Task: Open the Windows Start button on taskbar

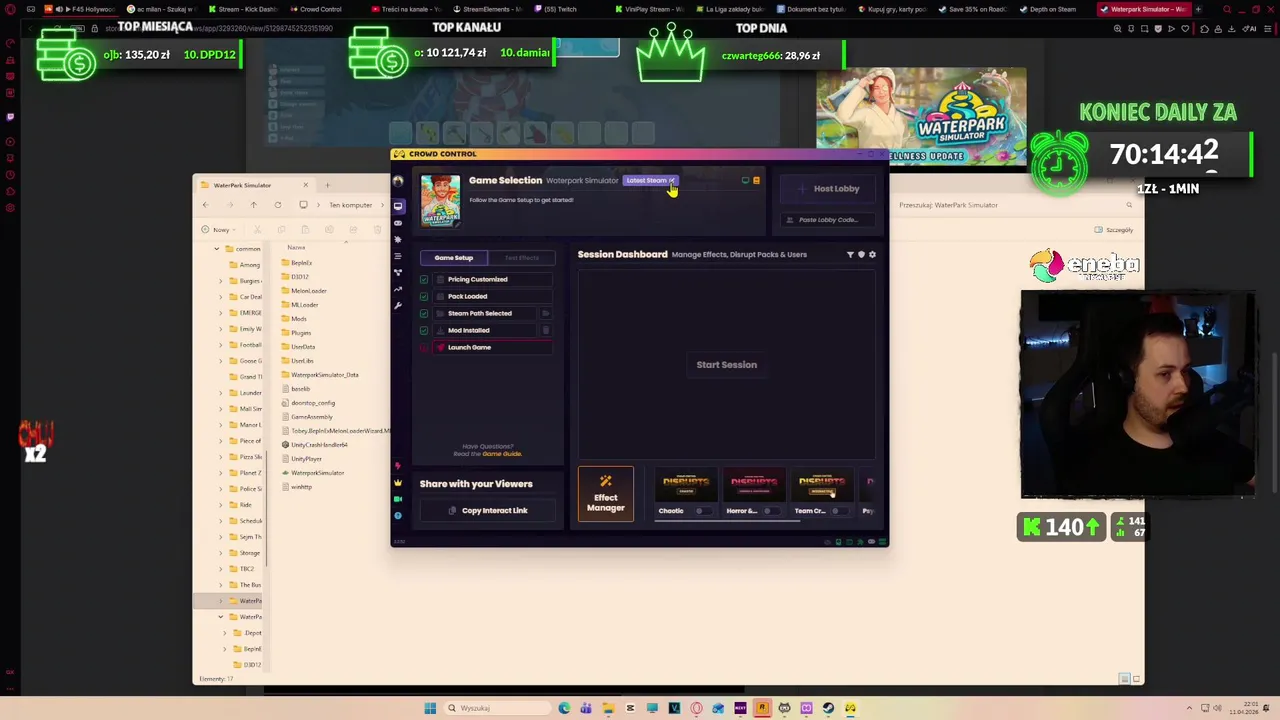Action: [x=430, y=708]
